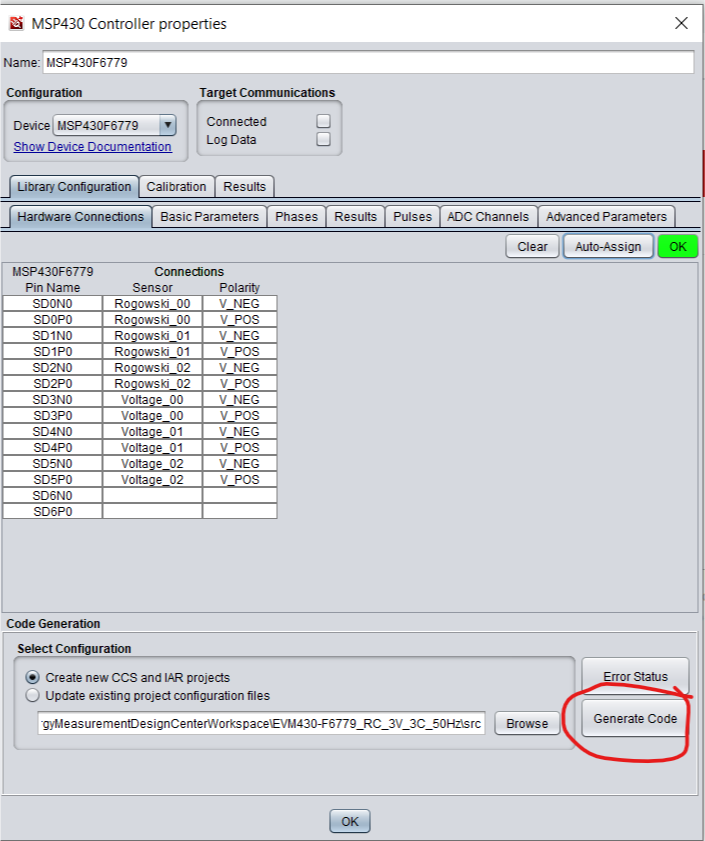Open ADC Channels sub-tab

pyautogui.click(x=488, y=217)
